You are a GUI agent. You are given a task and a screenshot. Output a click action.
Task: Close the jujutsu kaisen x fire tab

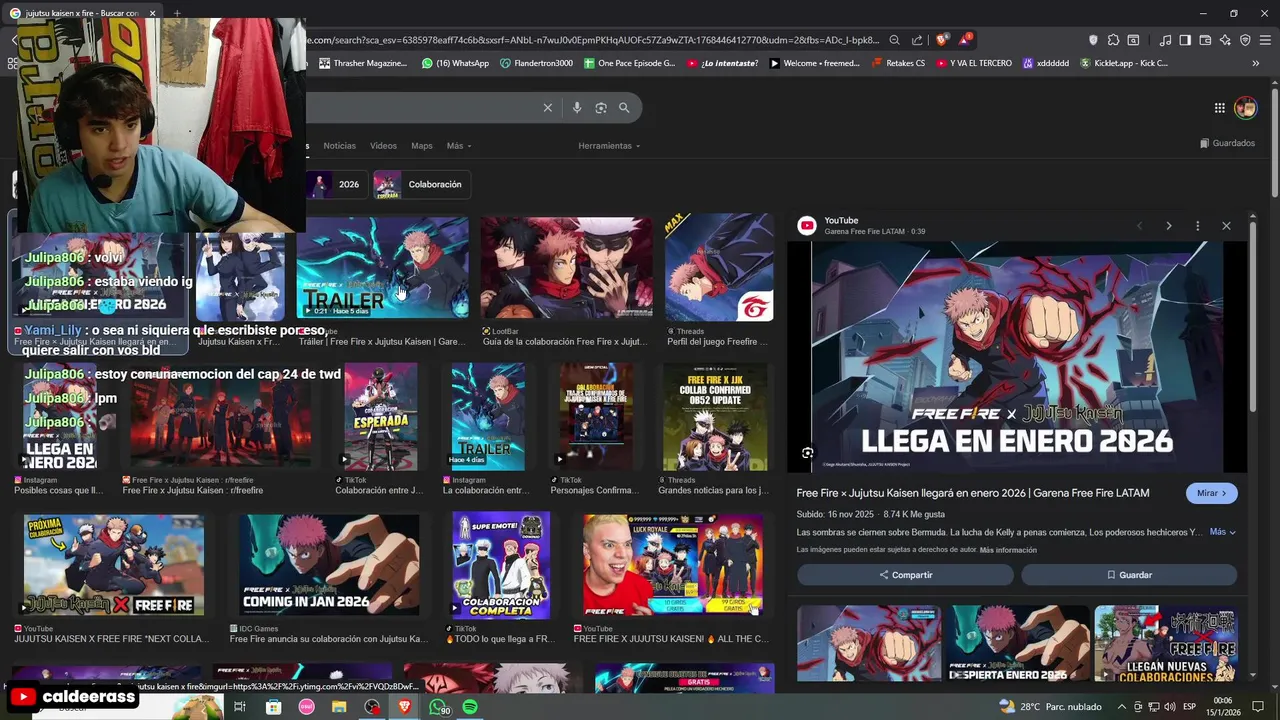[152, 13]
